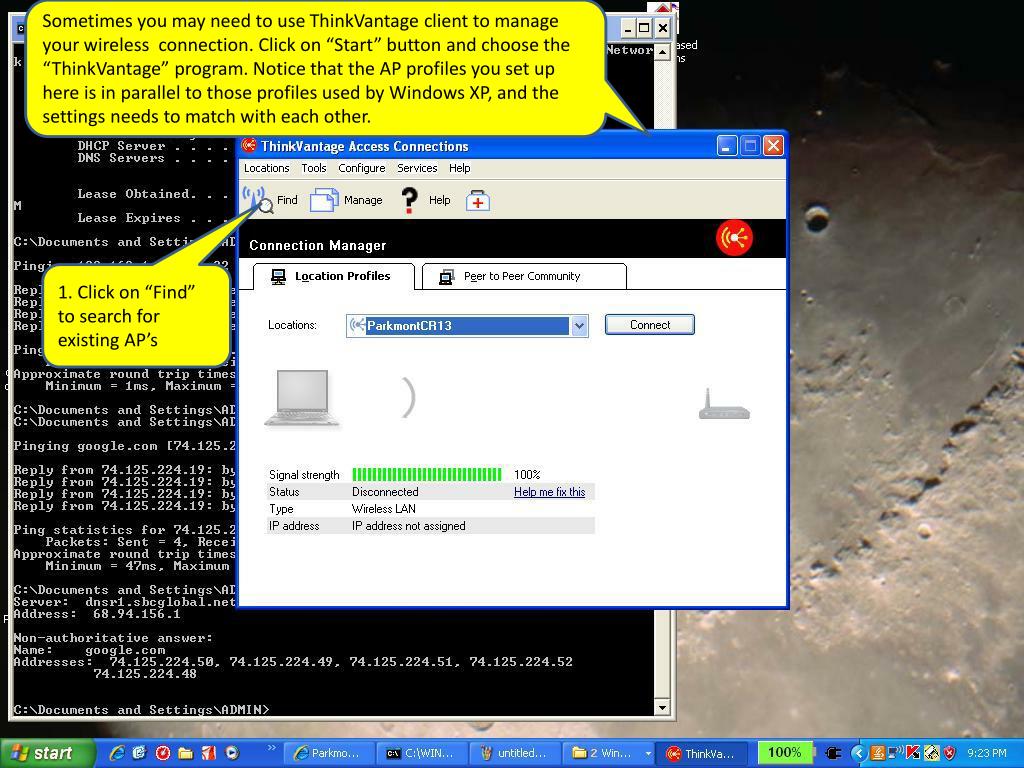Image resolution: width=1024 pixels, height=768 pixels.
Task: Click the laptop computer image
Action: (x=302, y=398)
